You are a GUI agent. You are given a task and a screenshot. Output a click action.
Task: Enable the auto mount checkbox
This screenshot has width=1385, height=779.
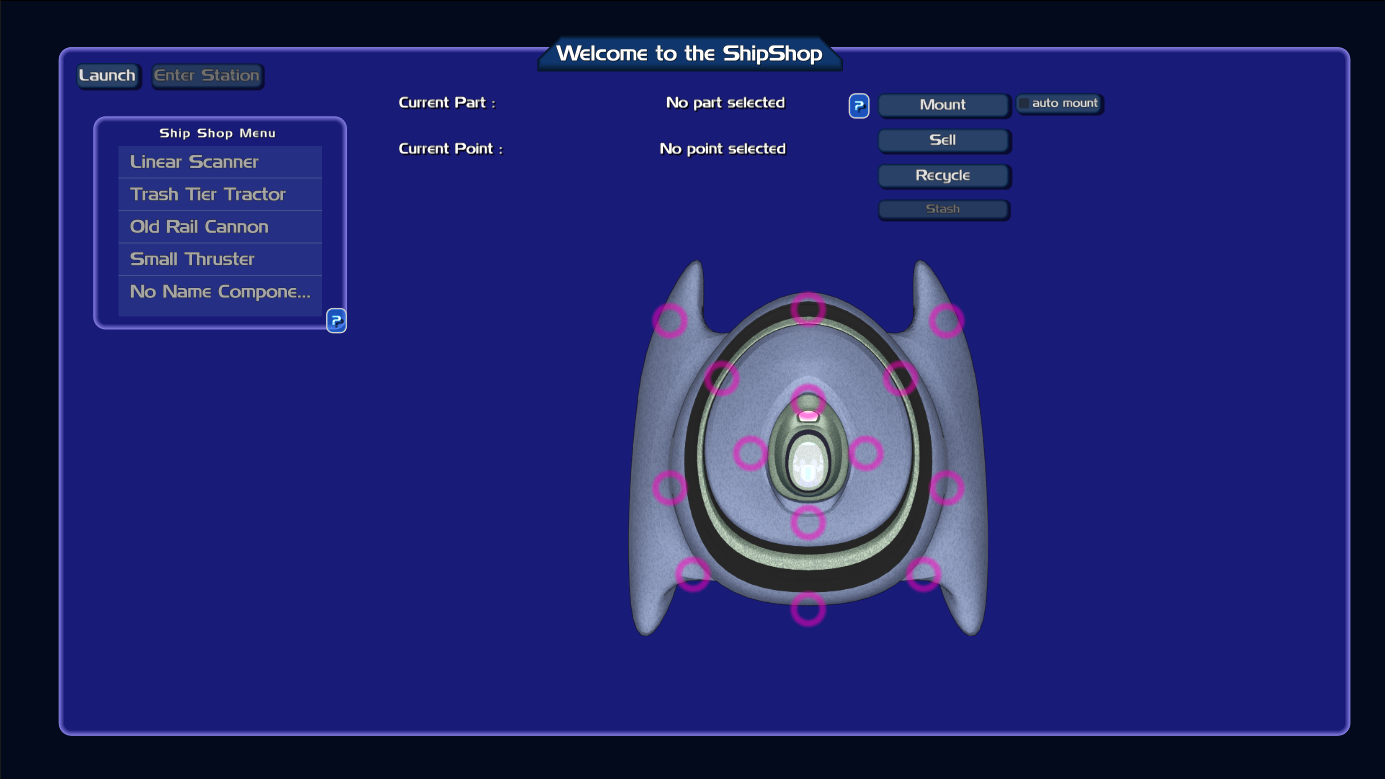[1024, 104]
